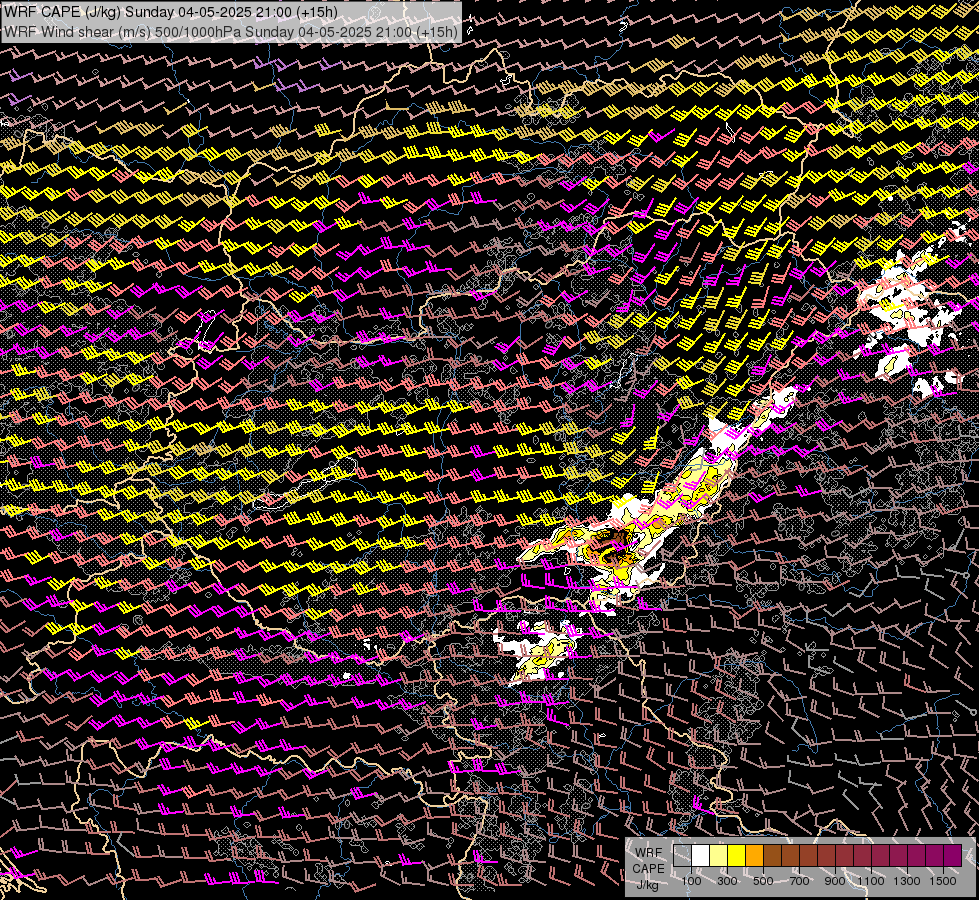The image size is (979, 900).
Task: Click the legend value 900
Action: coord(835,881)
